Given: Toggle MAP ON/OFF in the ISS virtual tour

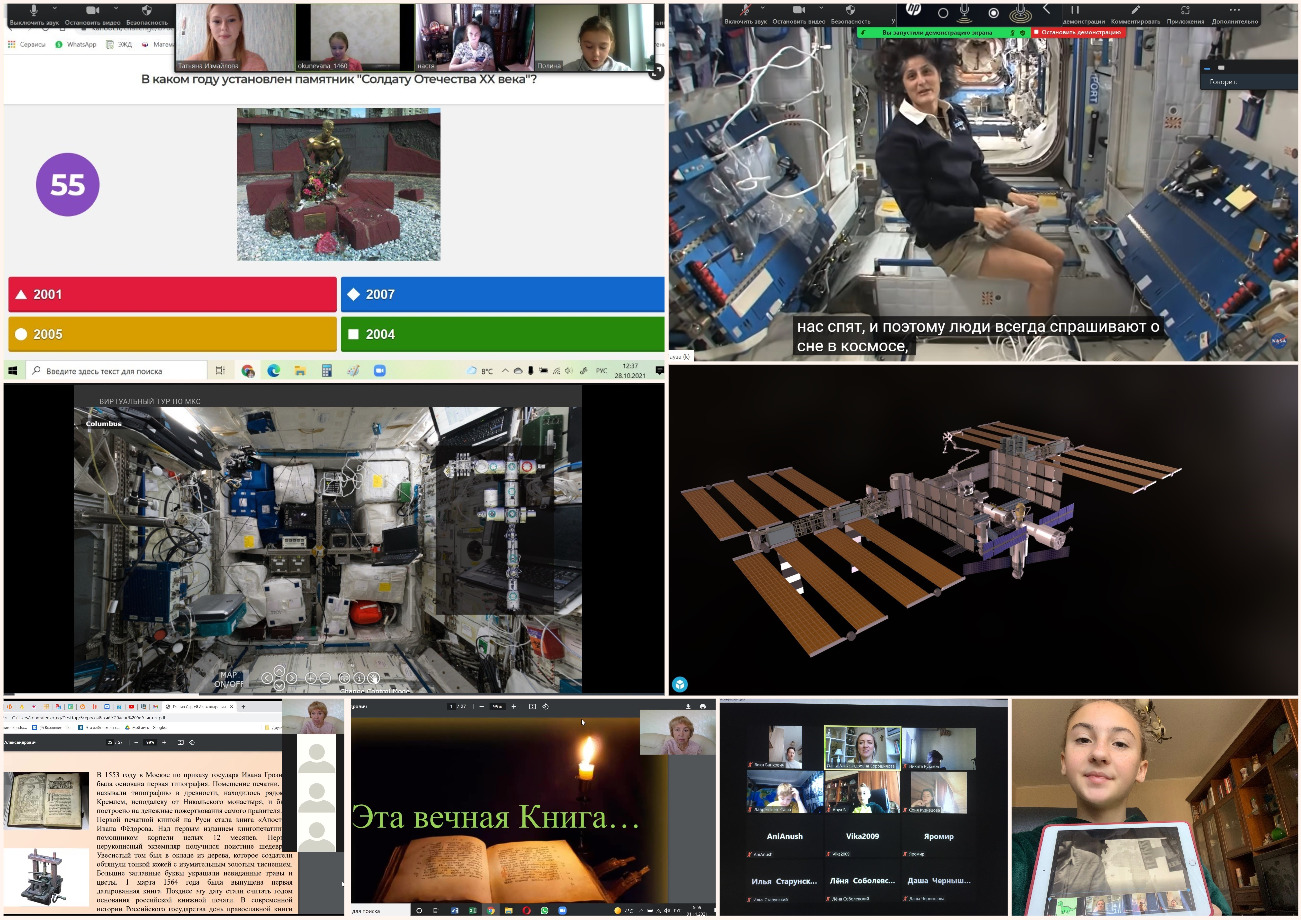Looking at the screenshot, I should [x=231, y=679].
